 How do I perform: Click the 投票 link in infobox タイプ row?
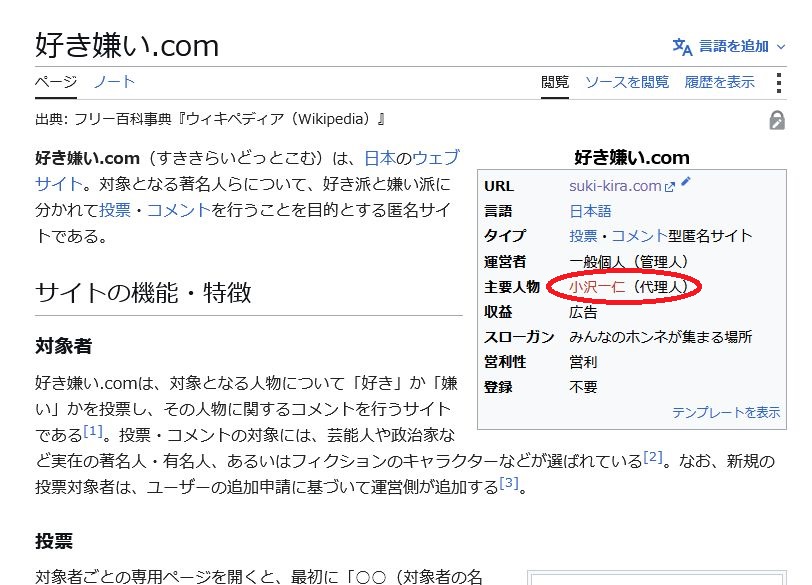point(583,236)
